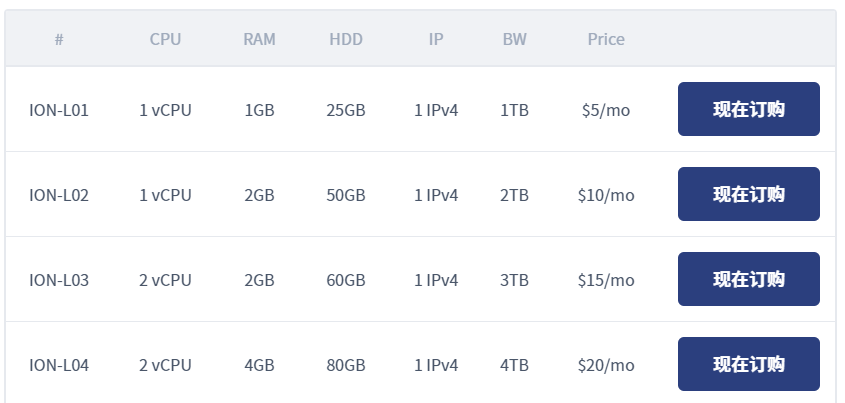Click the IP column header
This screenshot has height=403, width=845.
pos(436,39)
